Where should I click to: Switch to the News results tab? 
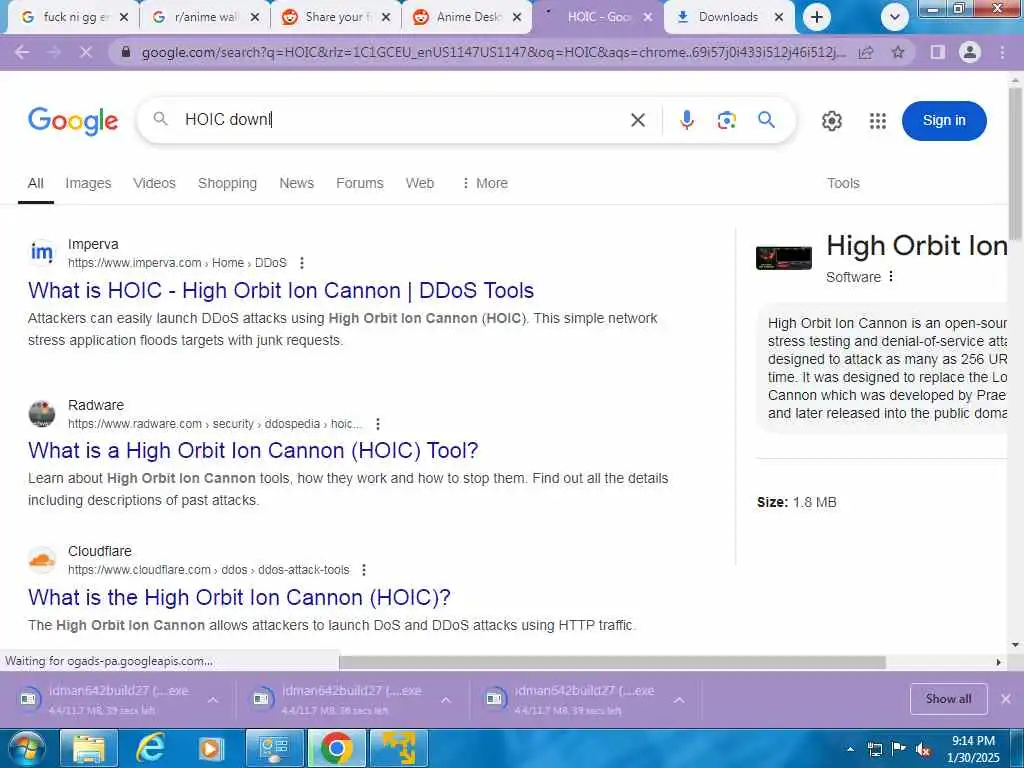point(296,184)
